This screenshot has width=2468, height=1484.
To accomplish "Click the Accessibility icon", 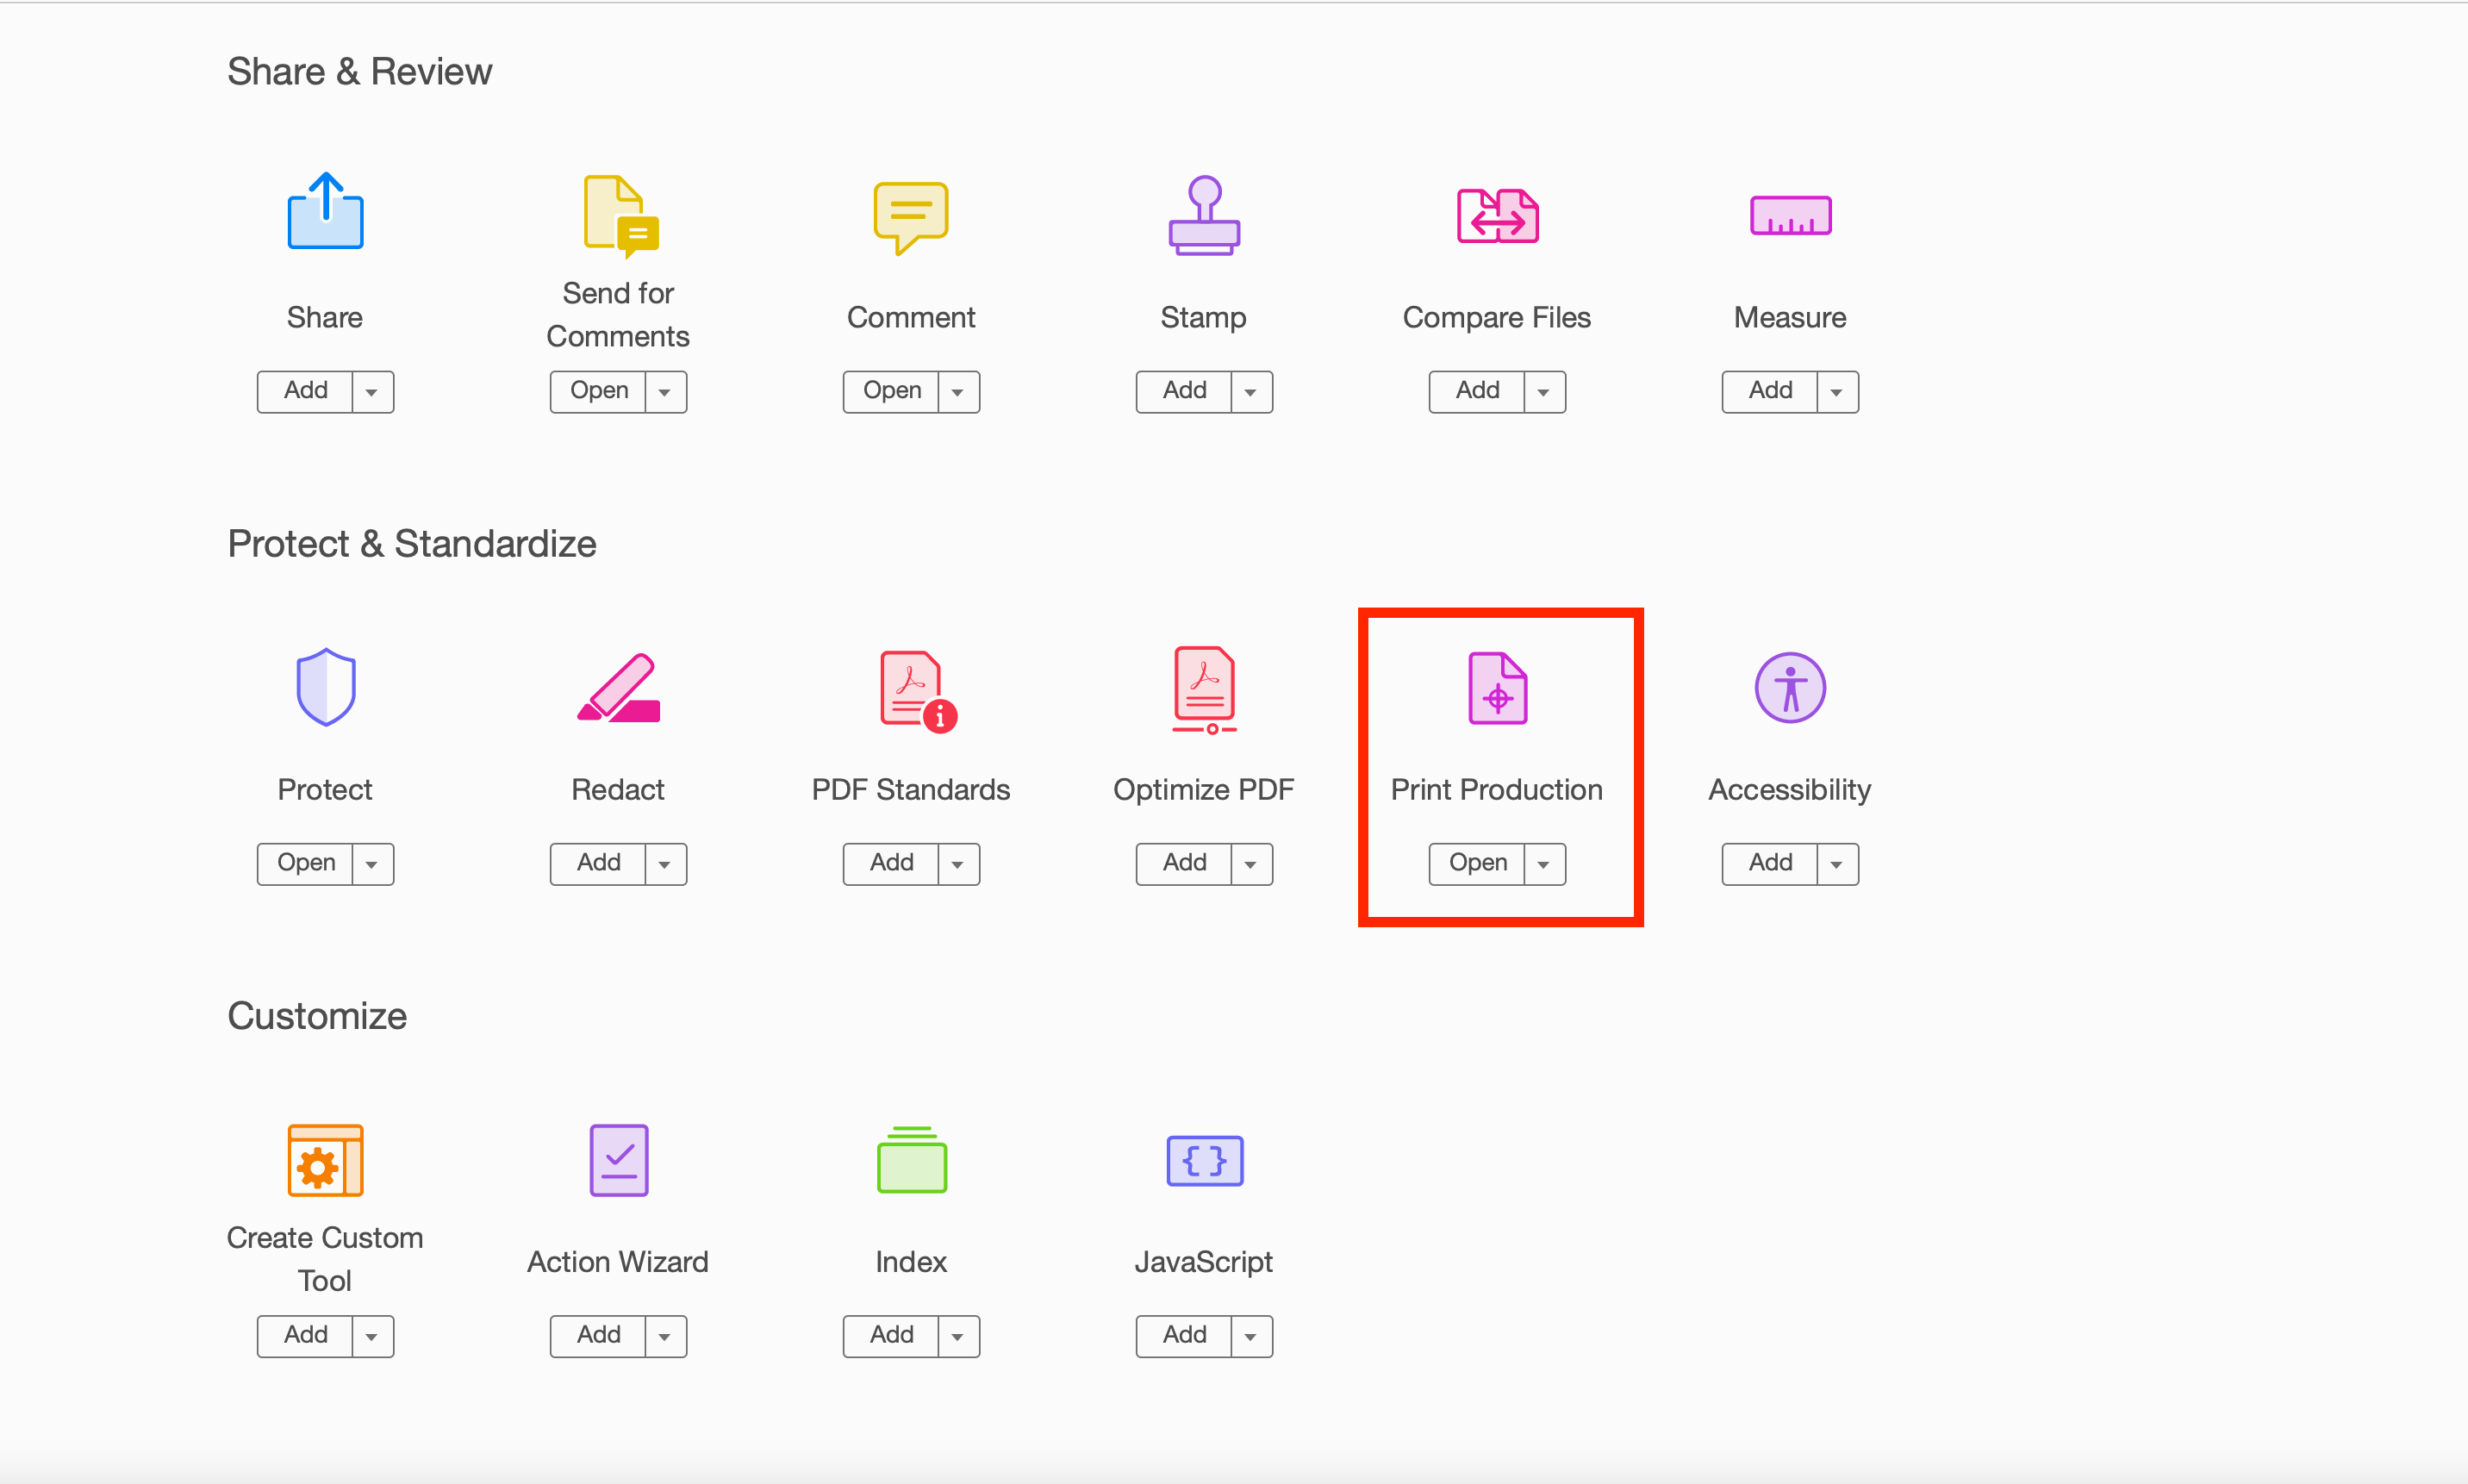I will tap(1790, 688).
